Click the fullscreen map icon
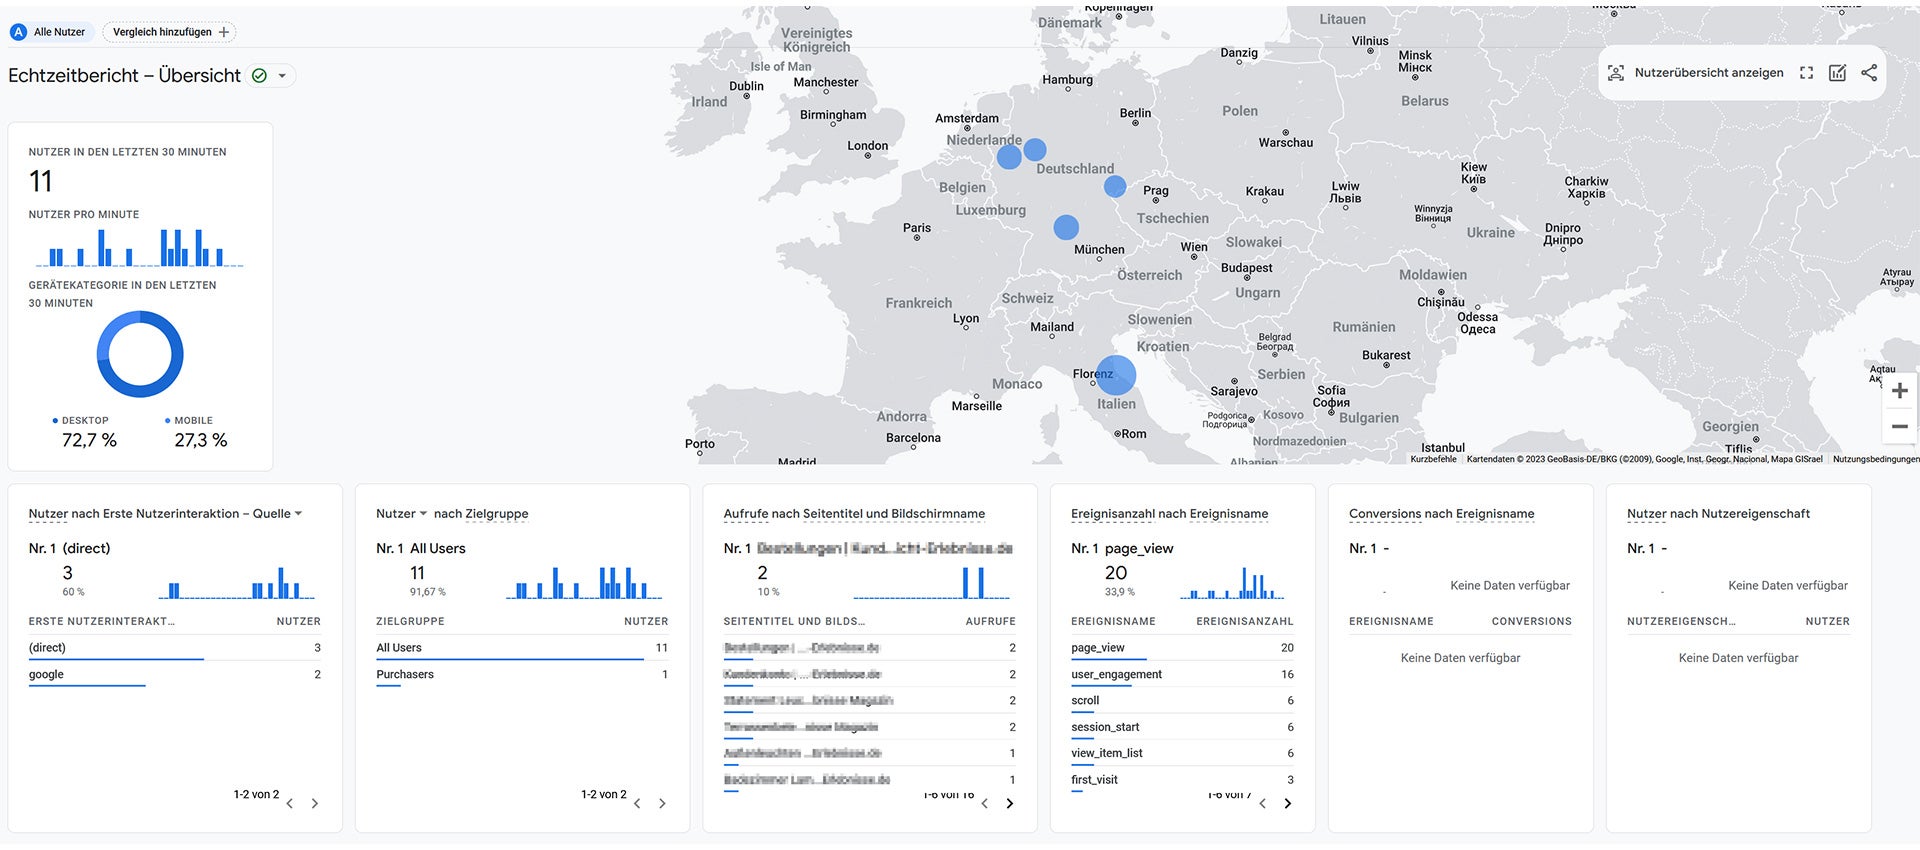 (x=1806, y=73)
